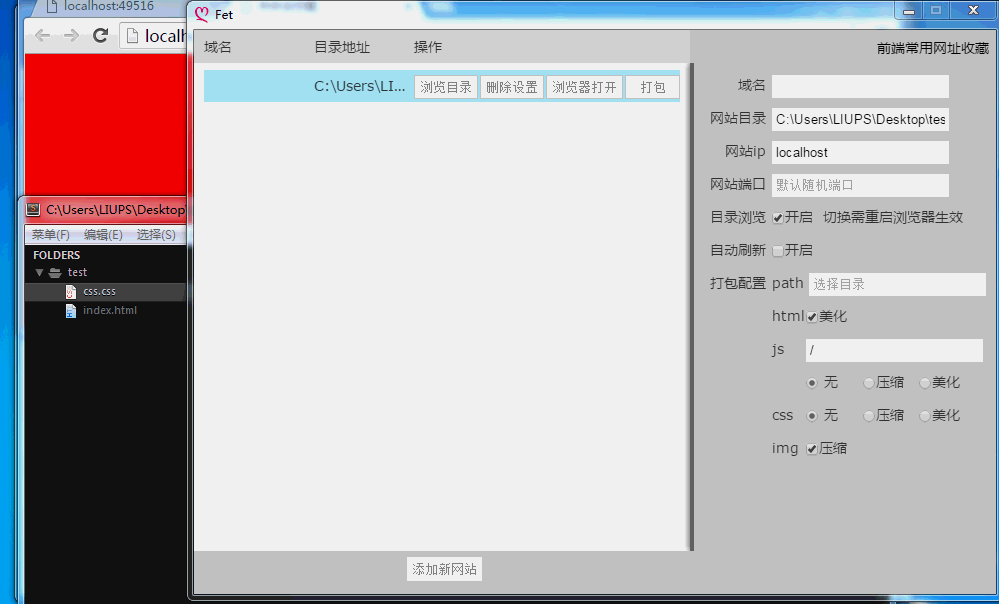
Task: Click the 网站端口 input field
Action: coord(859,185)
